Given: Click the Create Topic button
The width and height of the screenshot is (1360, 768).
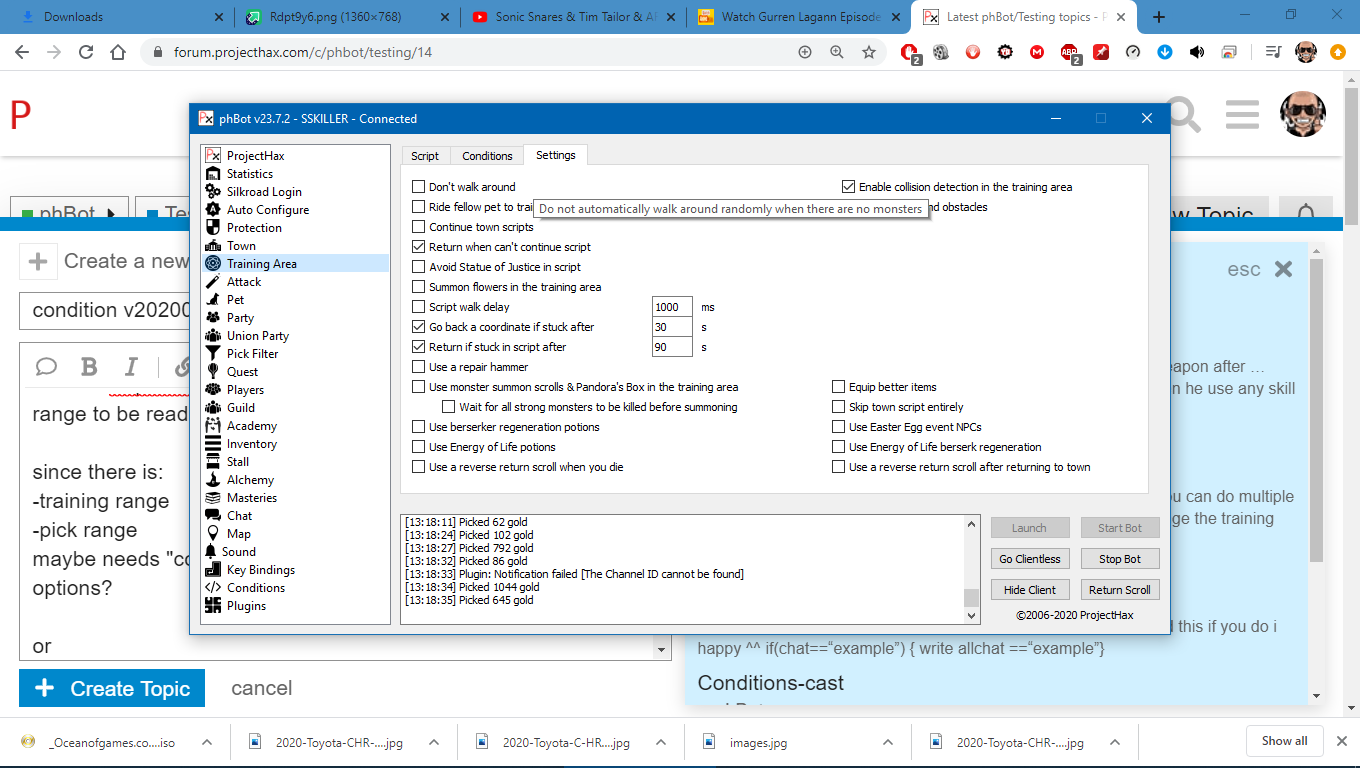Looking at the screenshot, I should pos(112,688).
